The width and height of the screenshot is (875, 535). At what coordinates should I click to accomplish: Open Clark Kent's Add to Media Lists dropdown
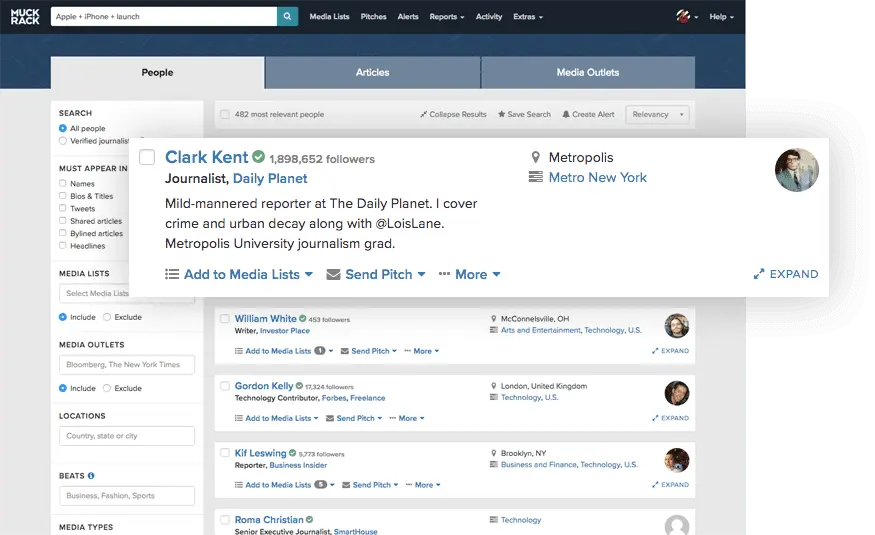pyautogui.click(x=239, y=274)
